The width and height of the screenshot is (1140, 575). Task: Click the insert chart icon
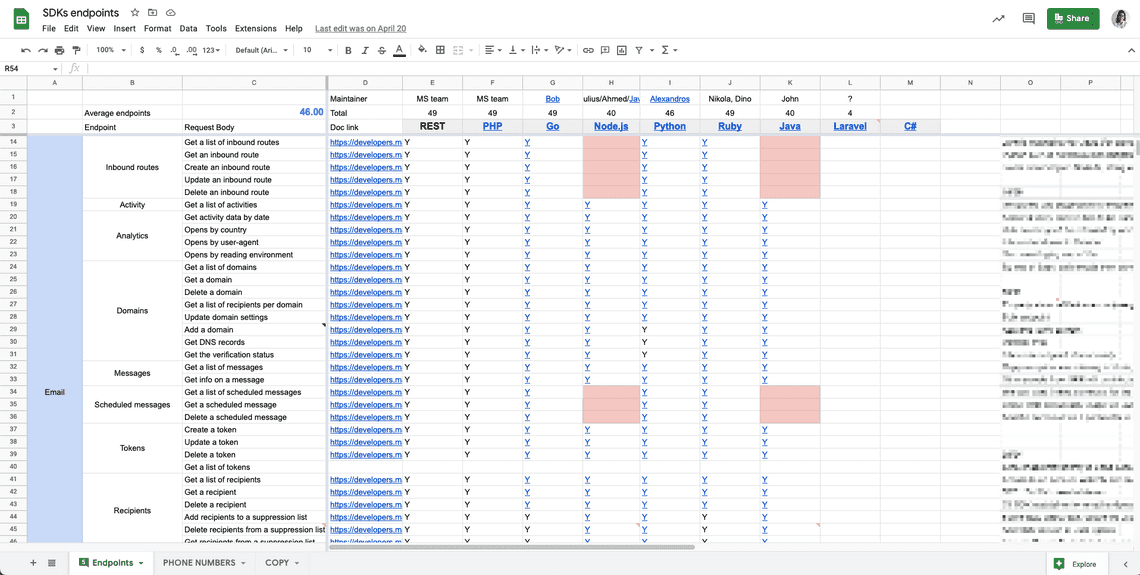621,50
